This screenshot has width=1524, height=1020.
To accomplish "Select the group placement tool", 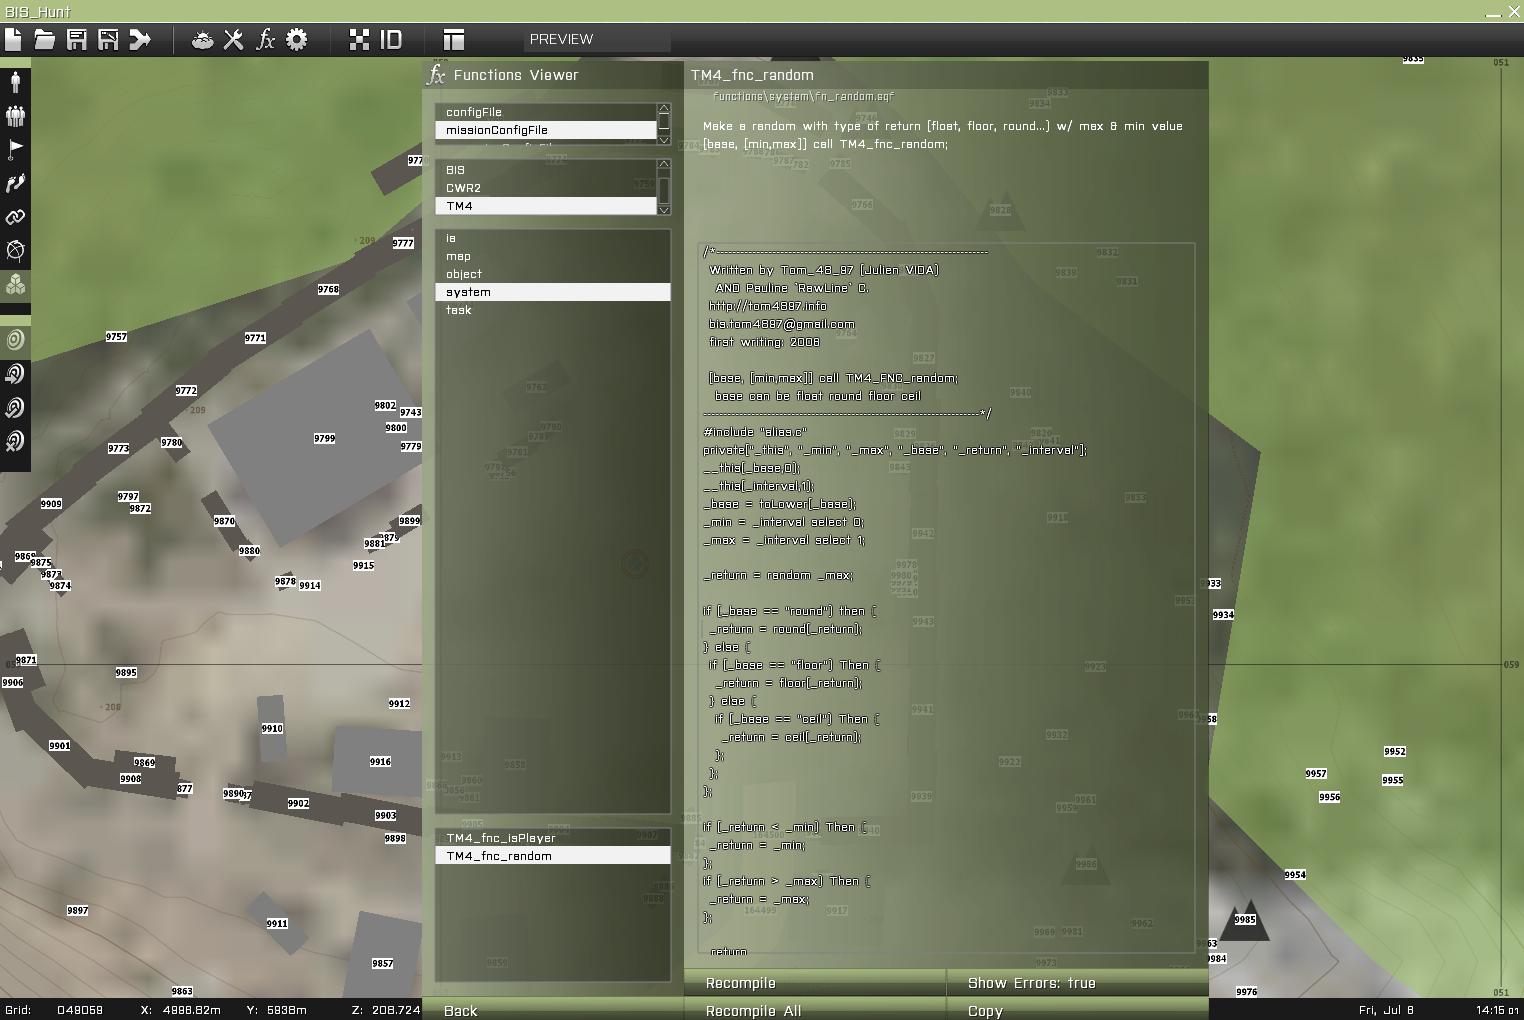I will coord(15,115).
